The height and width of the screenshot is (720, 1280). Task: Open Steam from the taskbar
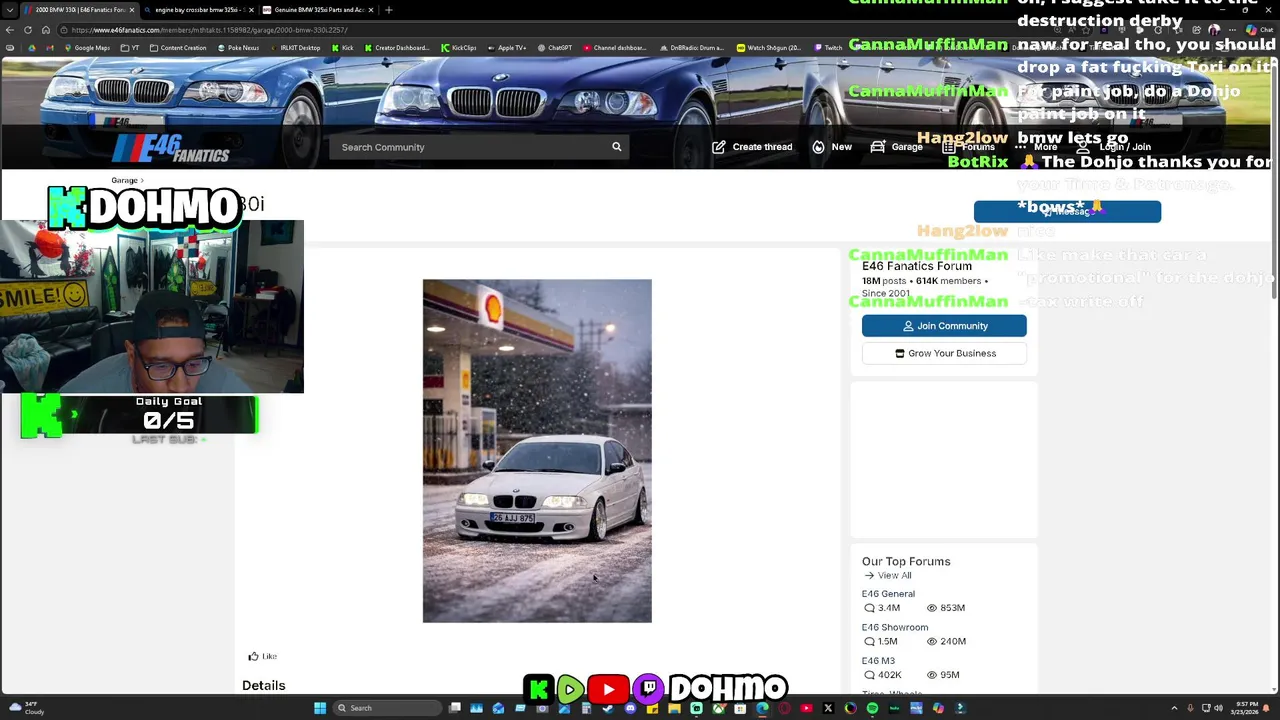coord(608,708)
